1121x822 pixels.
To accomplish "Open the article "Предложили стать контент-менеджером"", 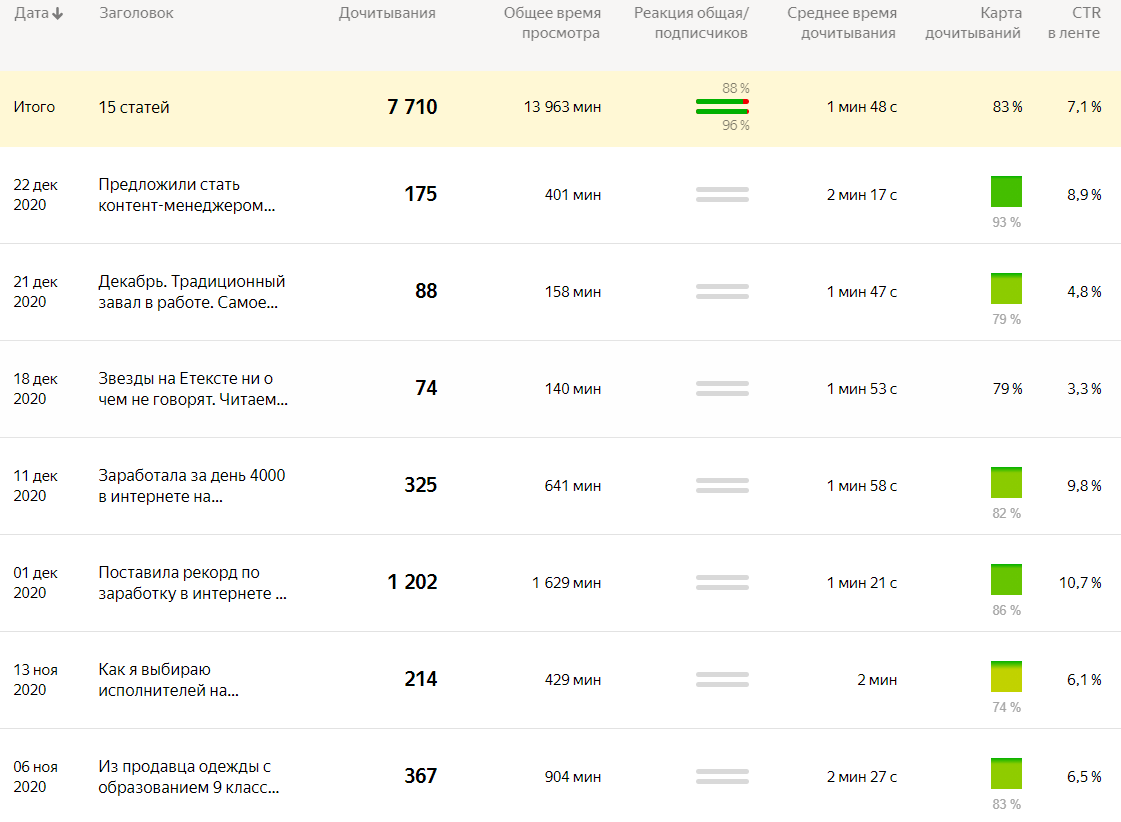I will (186, 195).
